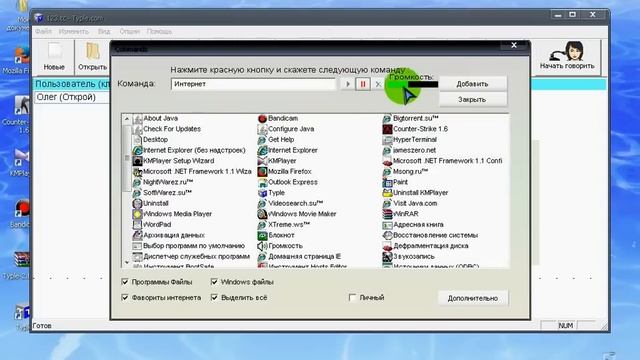Image resolution: width=640 pixels, height=360 pixels.
Task: Click the X clear button beside record
Action: coord(378,84)
